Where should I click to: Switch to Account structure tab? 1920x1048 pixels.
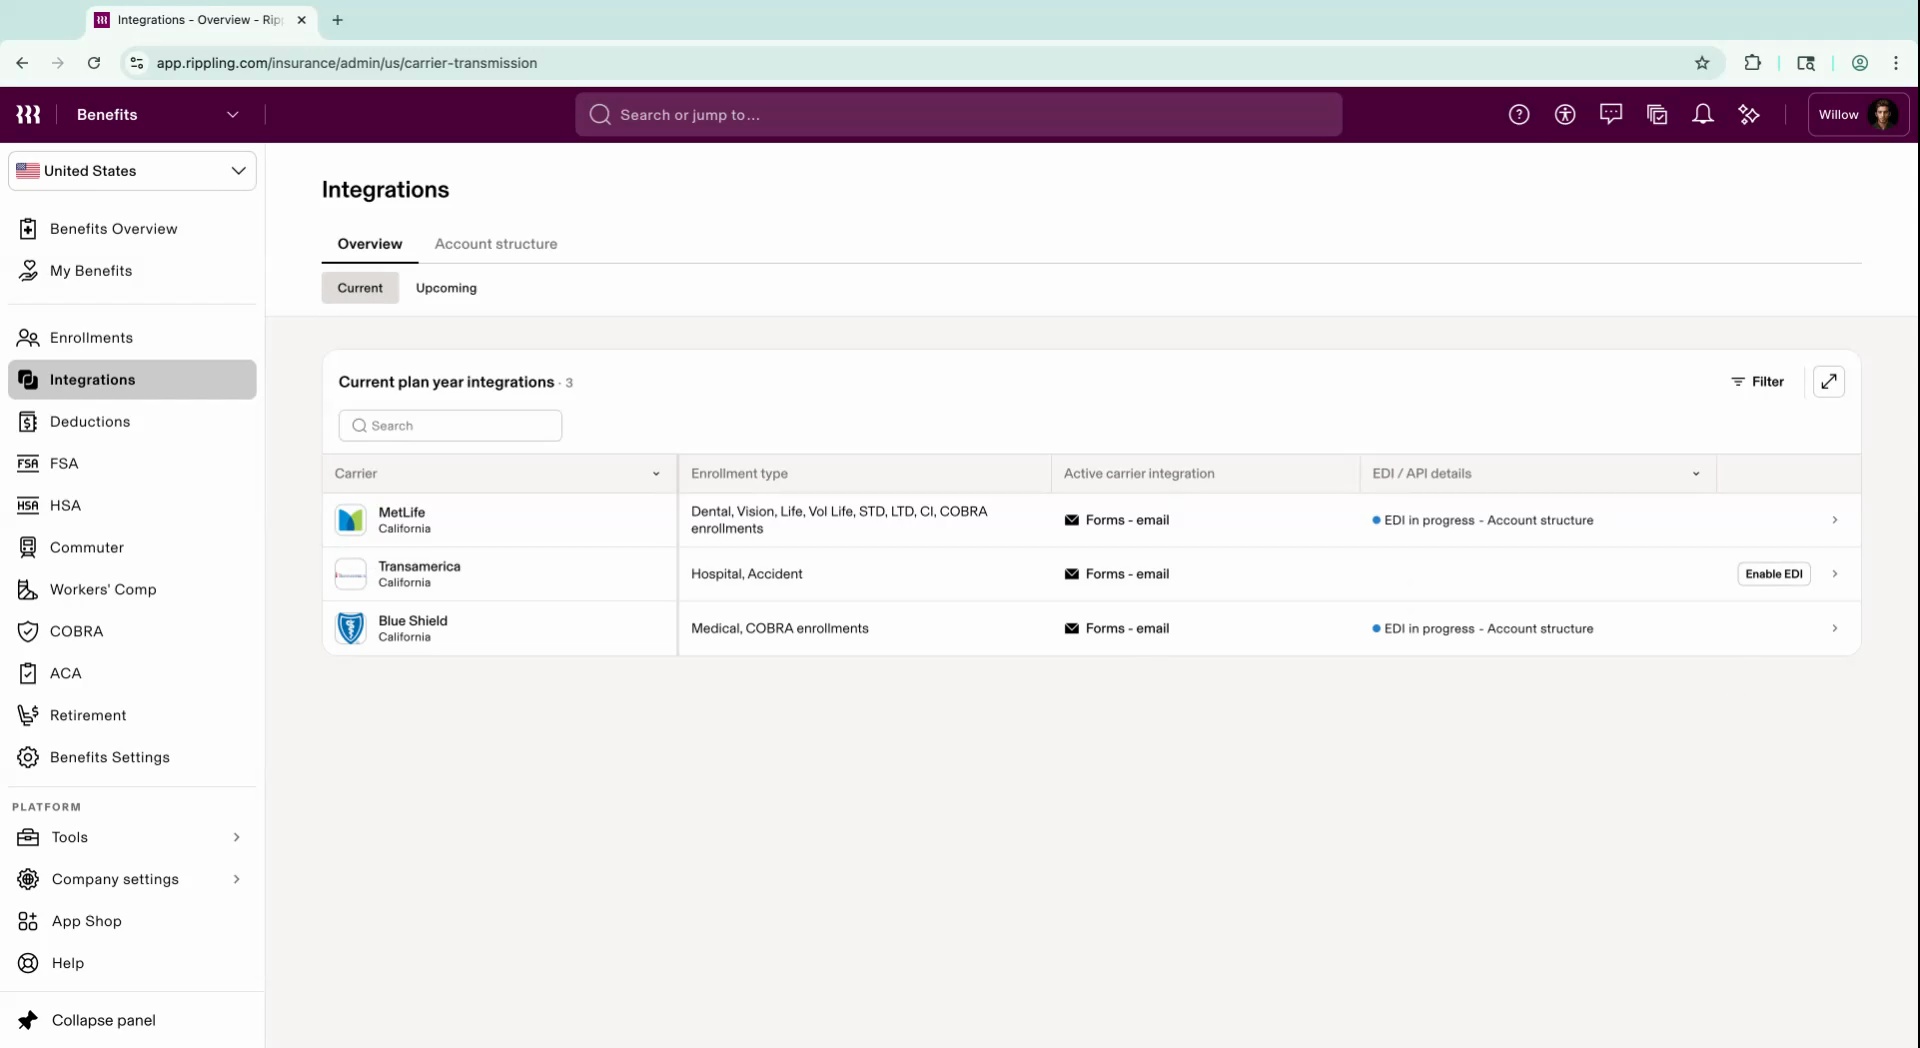[x=496, y=244]
